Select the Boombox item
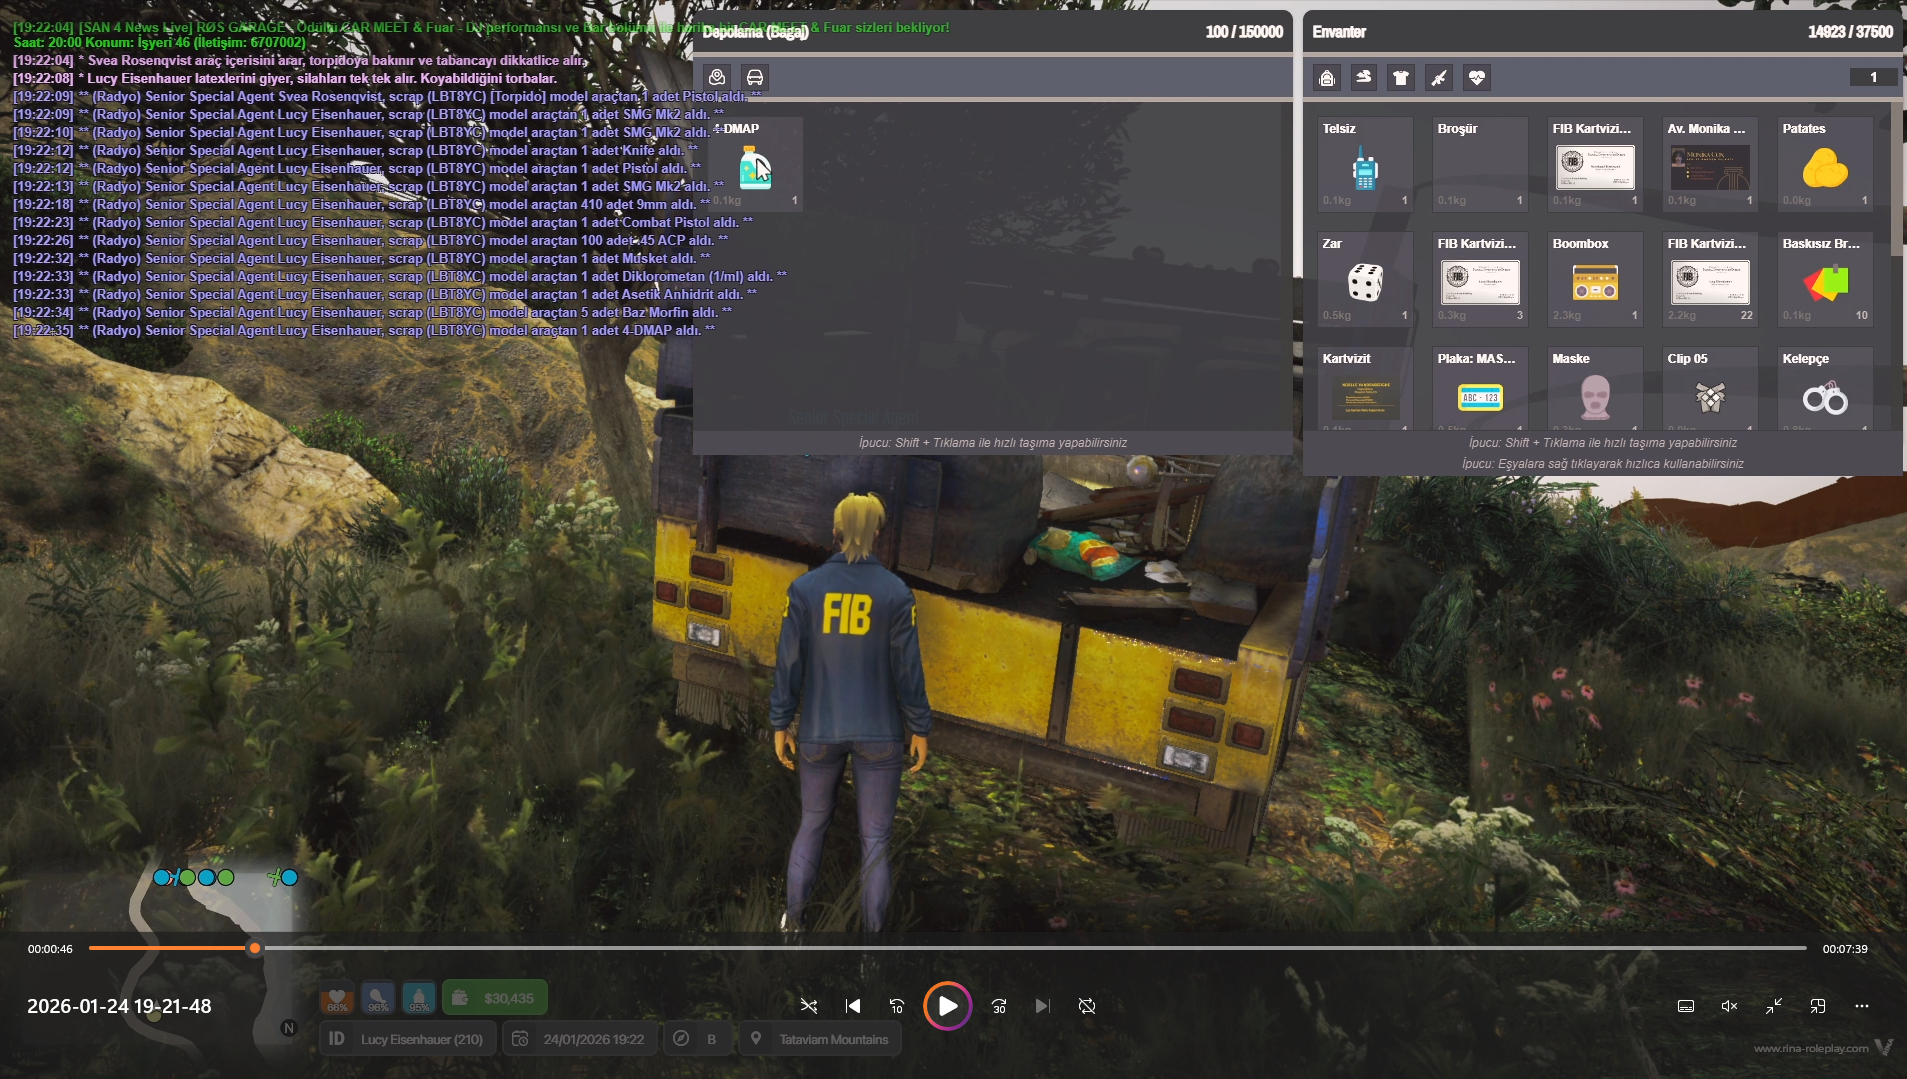This screenshot has height=1079, width=1907. click(x=1595, y=279)
